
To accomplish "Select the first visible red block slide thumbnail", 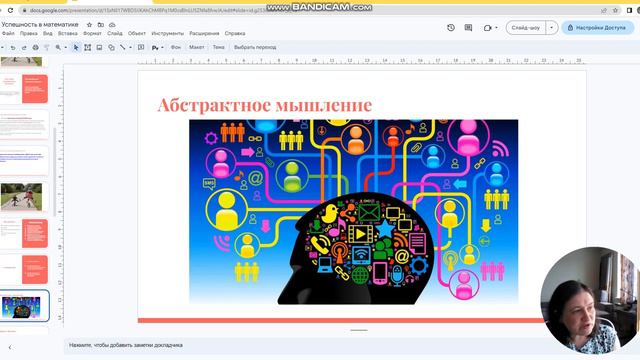I will point(24,89).
